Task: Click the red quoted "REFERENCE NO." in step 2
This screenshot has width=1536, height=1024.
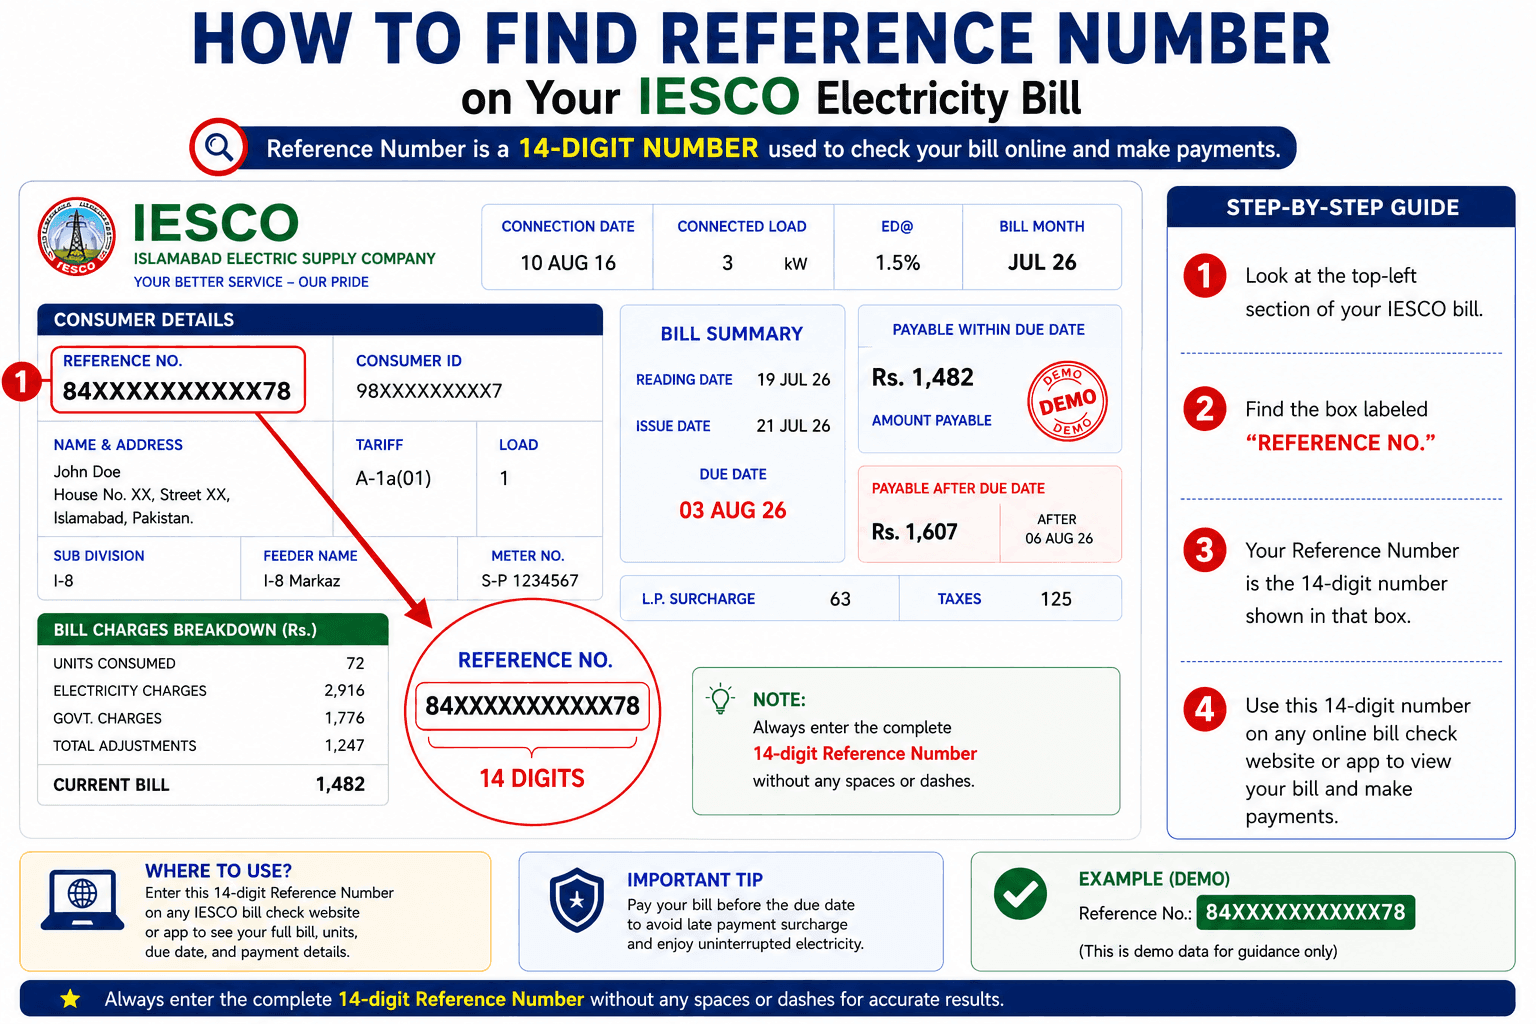Action: pos(1340,443)
